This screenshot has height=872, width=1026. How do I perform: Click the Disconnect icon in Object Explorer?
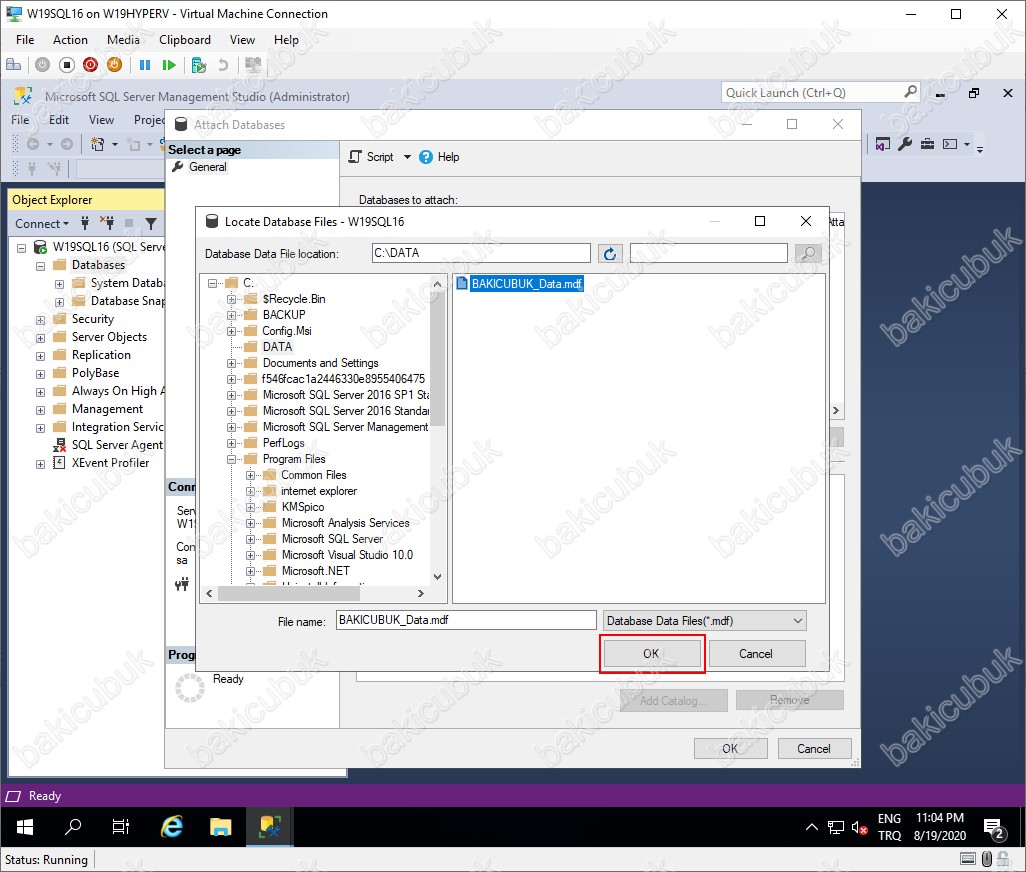pos(107,223)
